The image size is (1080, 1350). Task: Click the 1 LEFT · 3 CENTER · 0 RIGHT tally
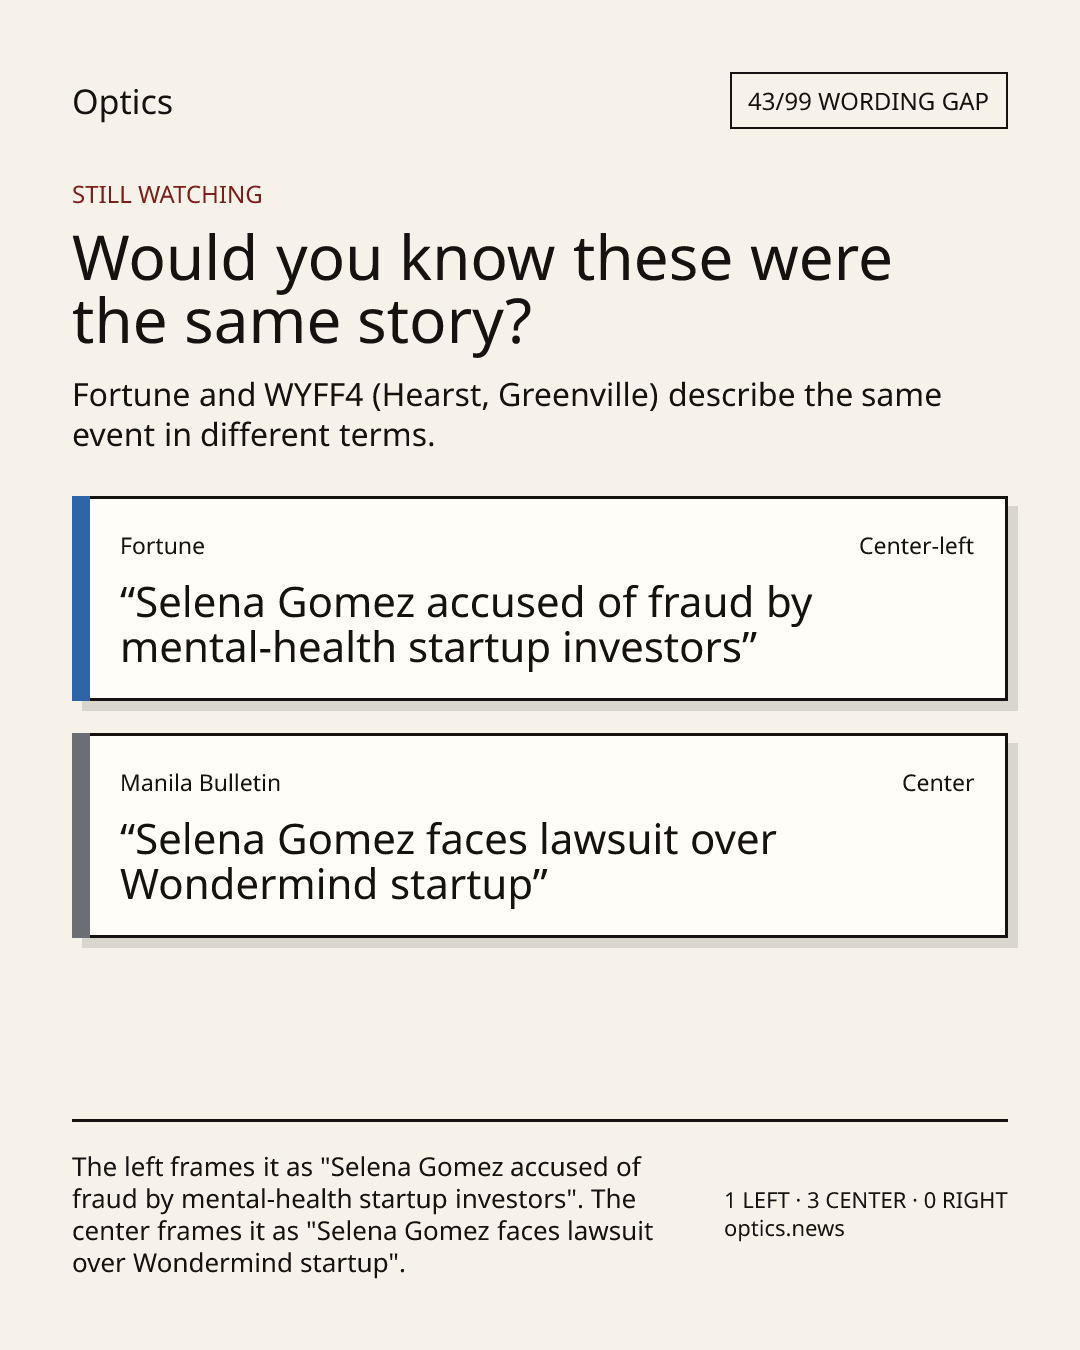[866, 1200]
